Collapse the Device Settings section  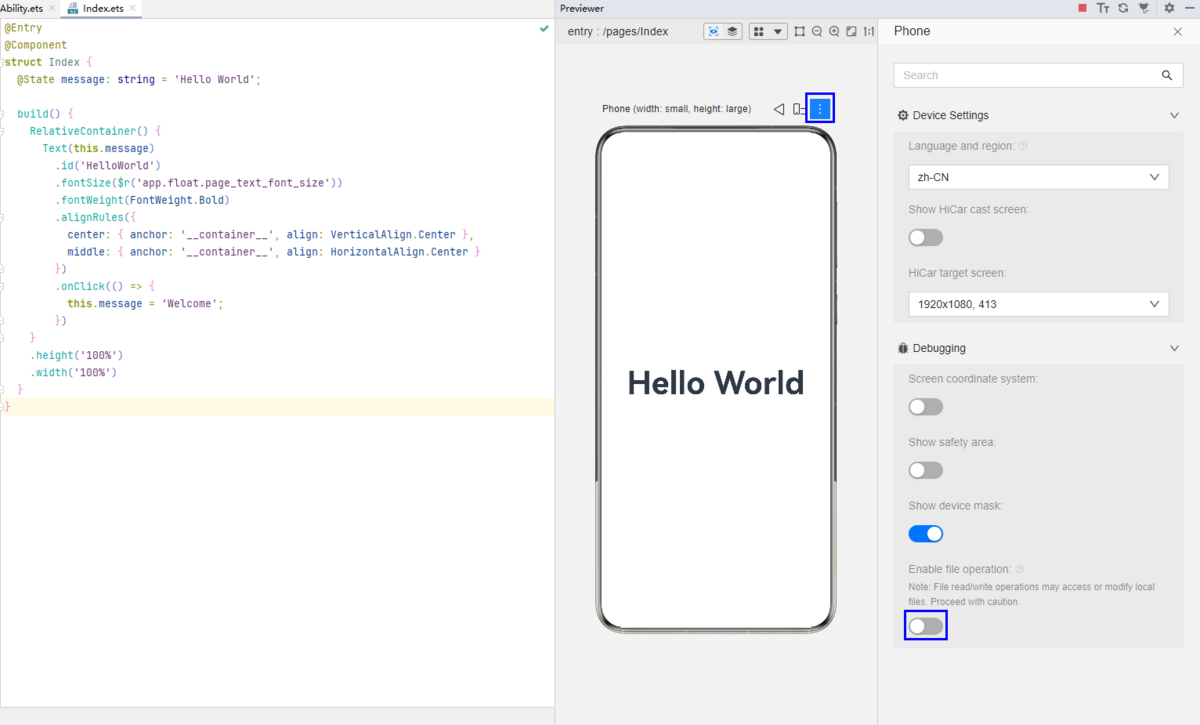[x=1174, y=116]
